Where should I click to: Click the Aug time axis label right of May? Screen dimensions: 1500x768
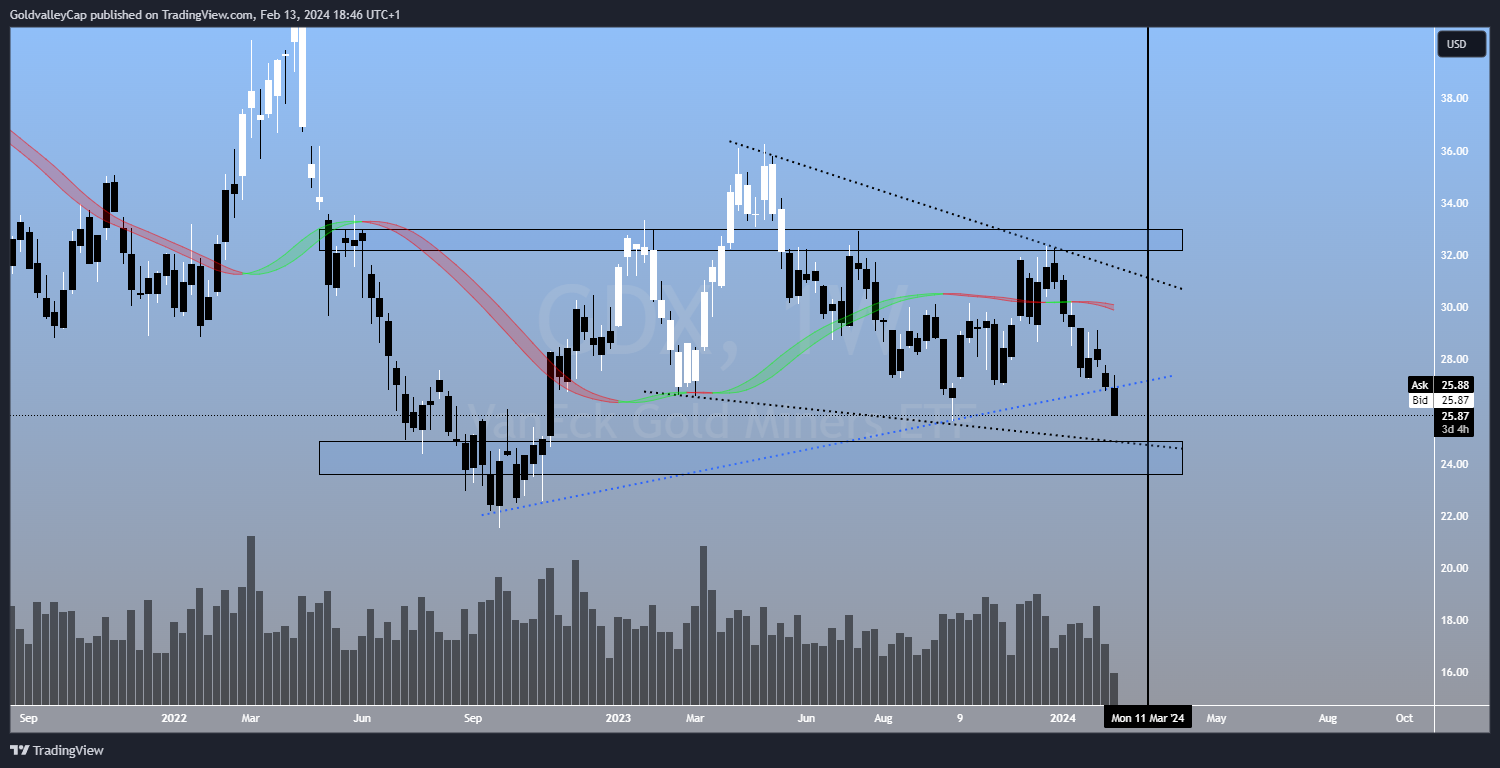(x=1328, y=718)
